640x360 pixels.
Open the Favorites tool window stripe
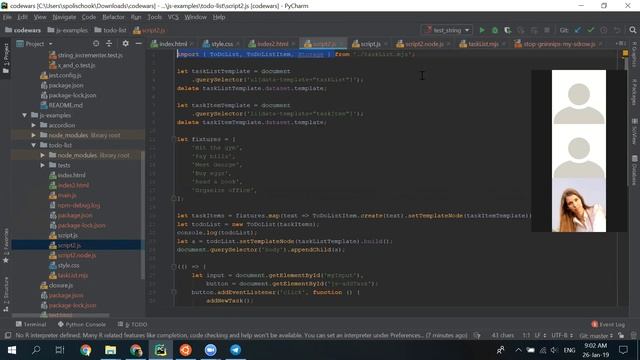pyautogui.click(x=6, y=246)
